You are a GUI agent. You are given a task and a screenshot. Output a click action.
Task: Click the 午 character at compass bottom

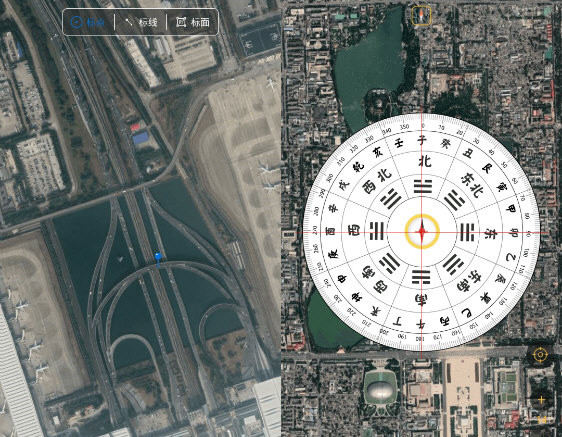tap(421, 324)
